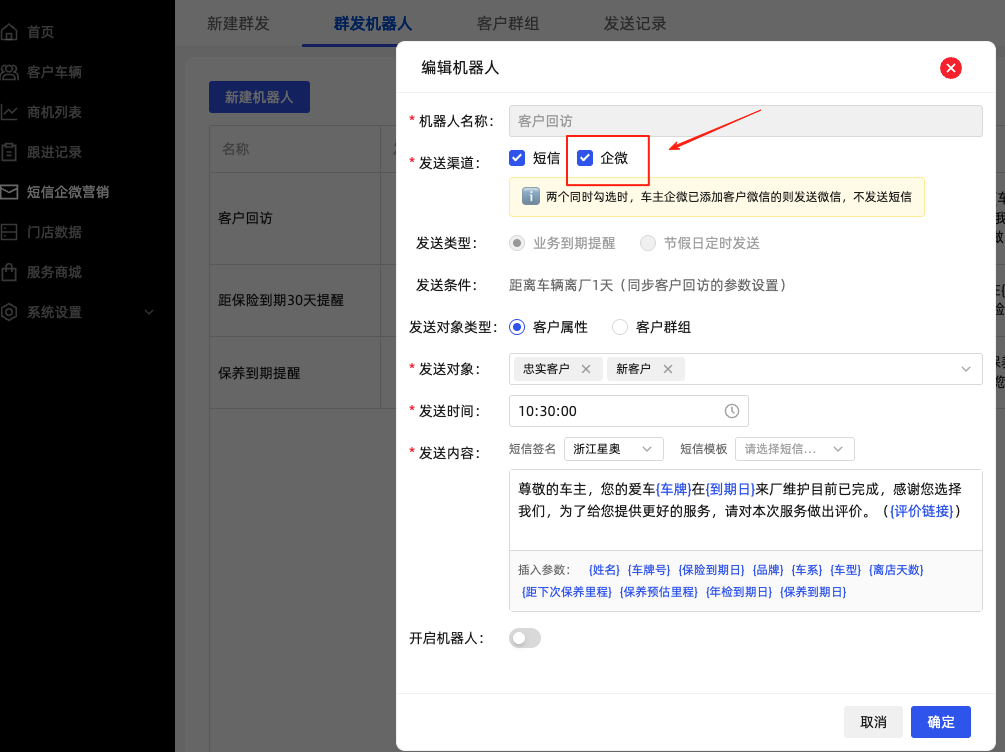Insert the {车系} parameter
Image resolution: width=1005 pixels, height=752 pixels.
pyautogui.click(x=806, y=570)
